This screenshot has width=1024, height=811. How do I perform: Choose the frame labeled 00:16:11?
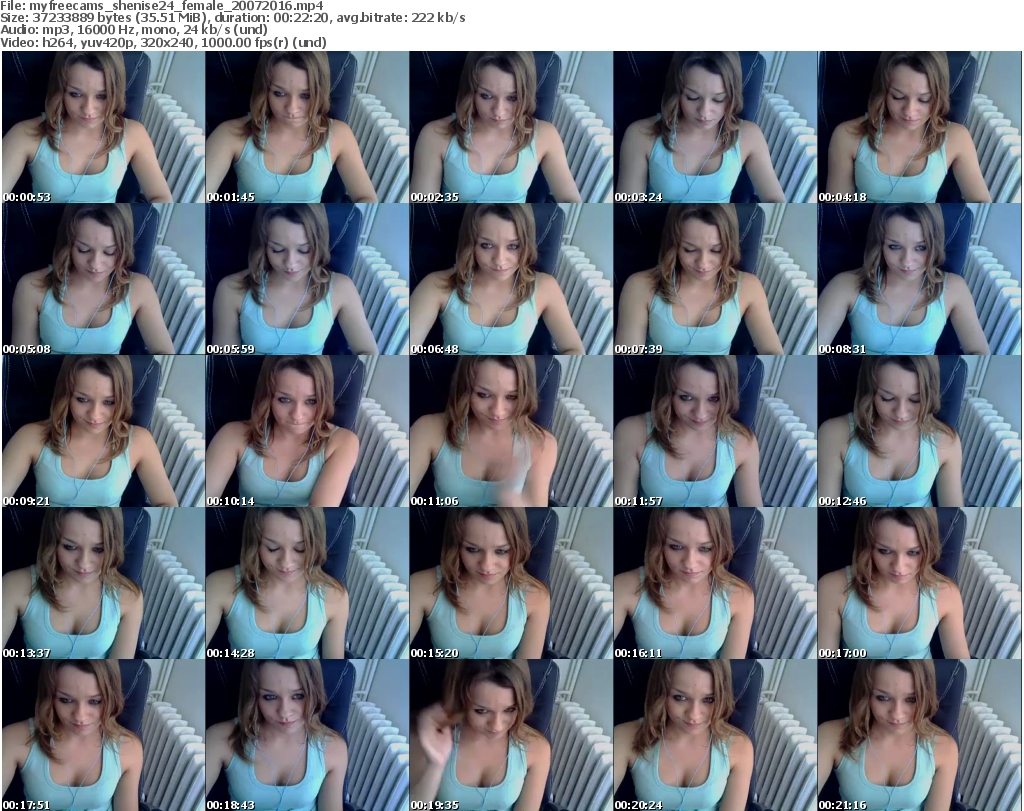(714, 584)
